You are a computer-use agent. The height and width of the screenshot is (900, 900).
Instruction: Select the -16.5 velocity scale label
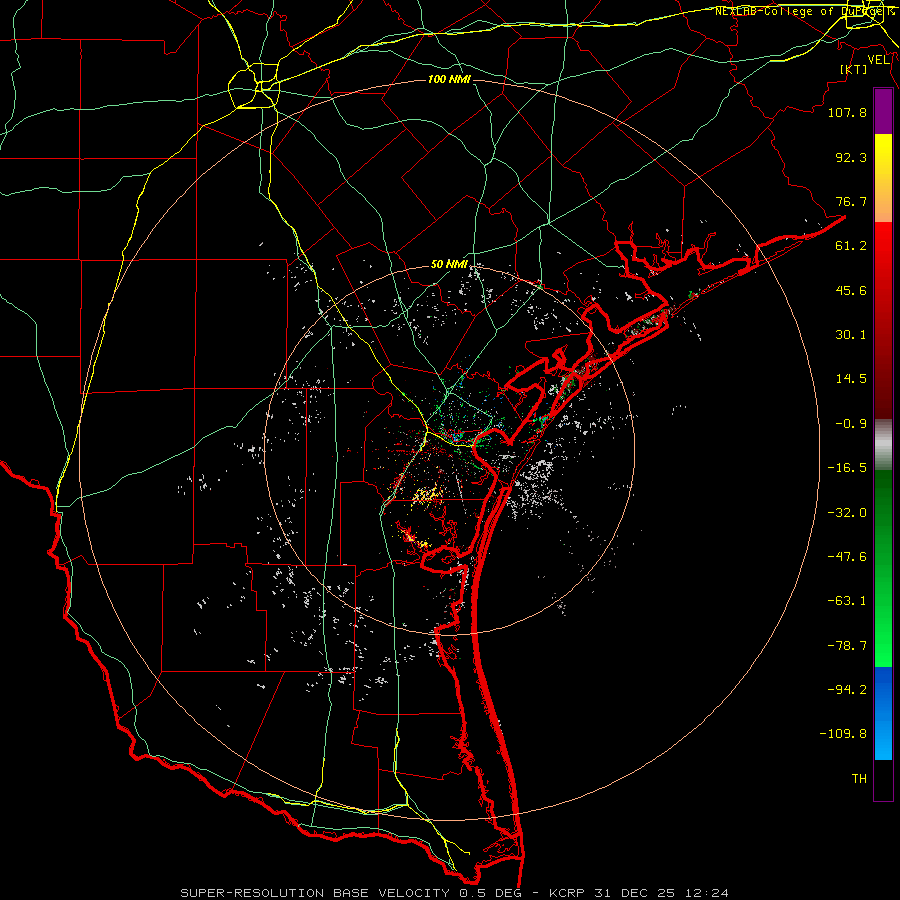[847, 468]
